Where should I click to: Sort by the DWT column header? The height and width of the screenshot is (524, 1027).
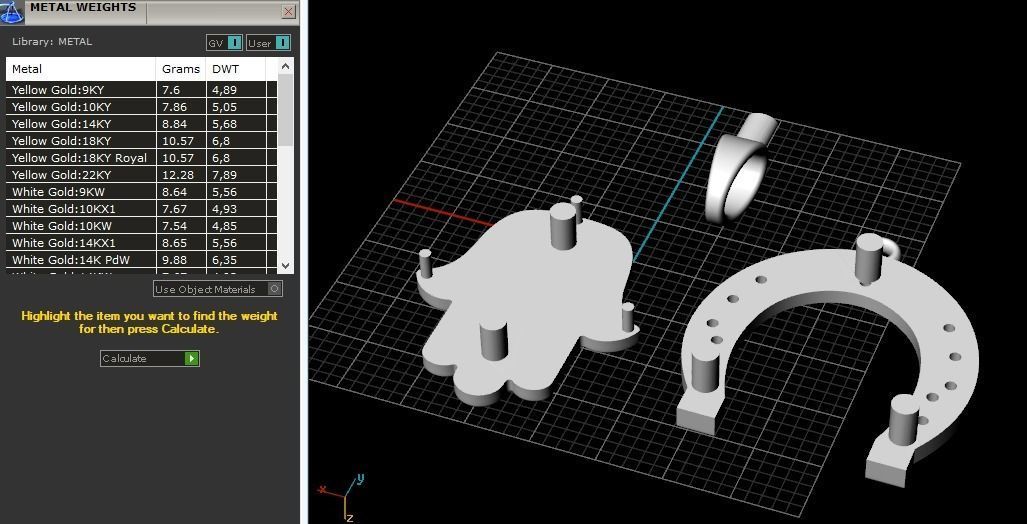(x=236, y=69)
